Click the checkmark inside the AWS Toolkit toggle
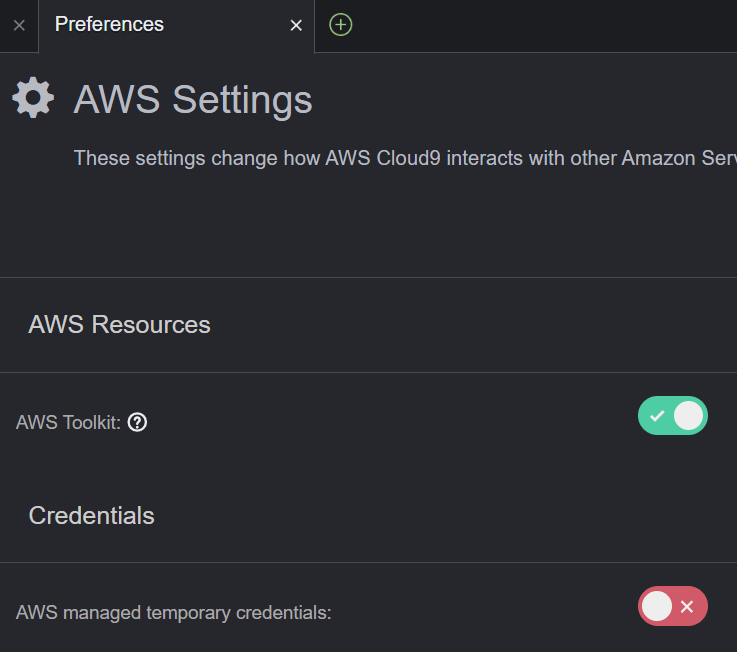Image resolution: width=737 pixels, height=652 pixels. tap(657, 416)
